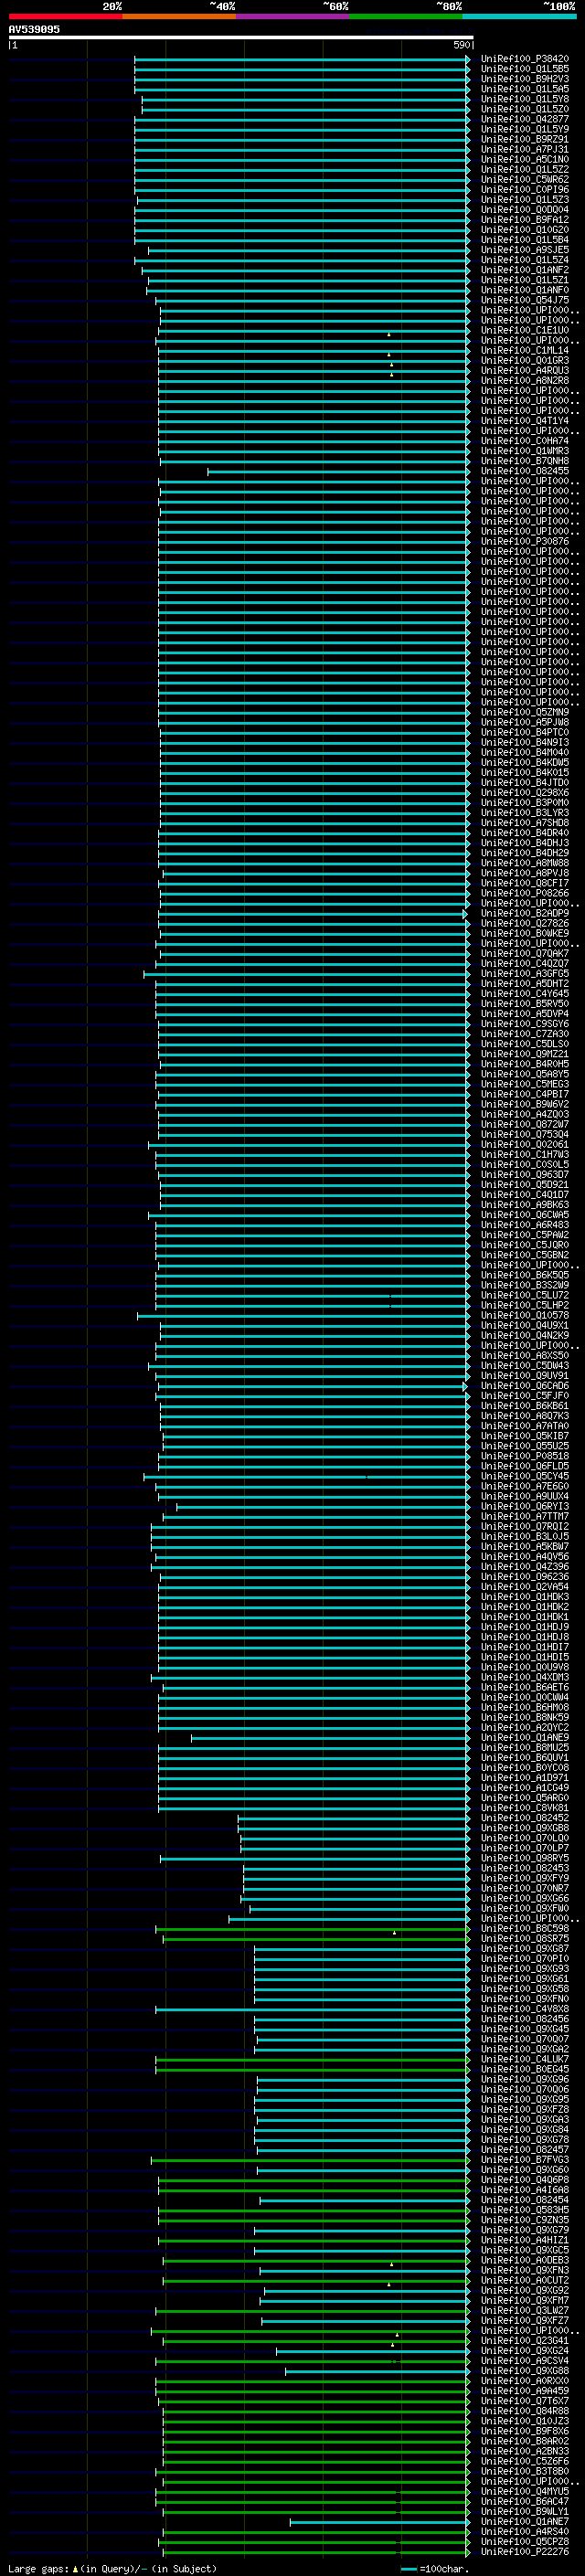
Task: Click the UniRef100_O82455 label
Action: click(524, 471)
